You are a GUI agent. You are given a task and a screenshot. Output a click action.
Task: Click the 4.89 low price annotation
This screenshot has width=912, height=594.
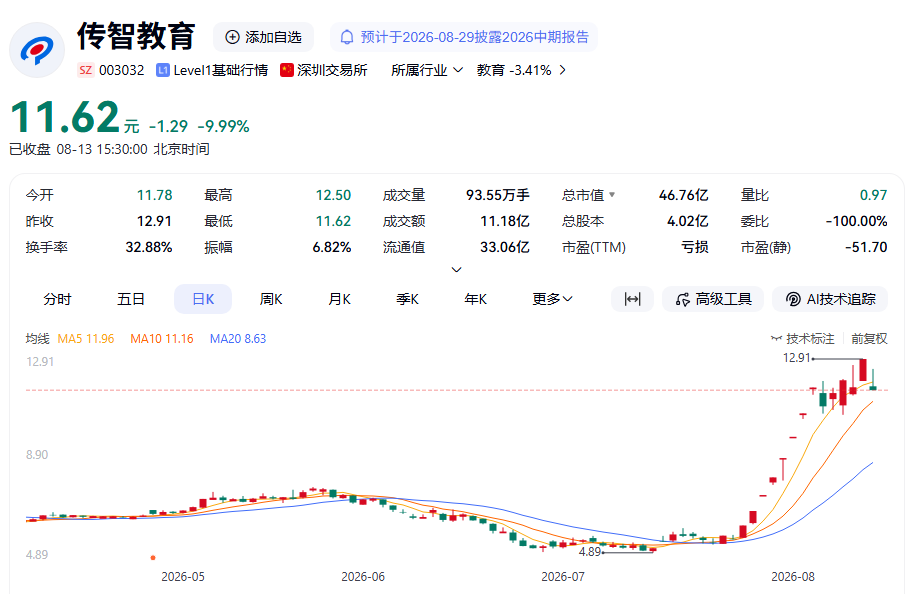tap(590, 552)
